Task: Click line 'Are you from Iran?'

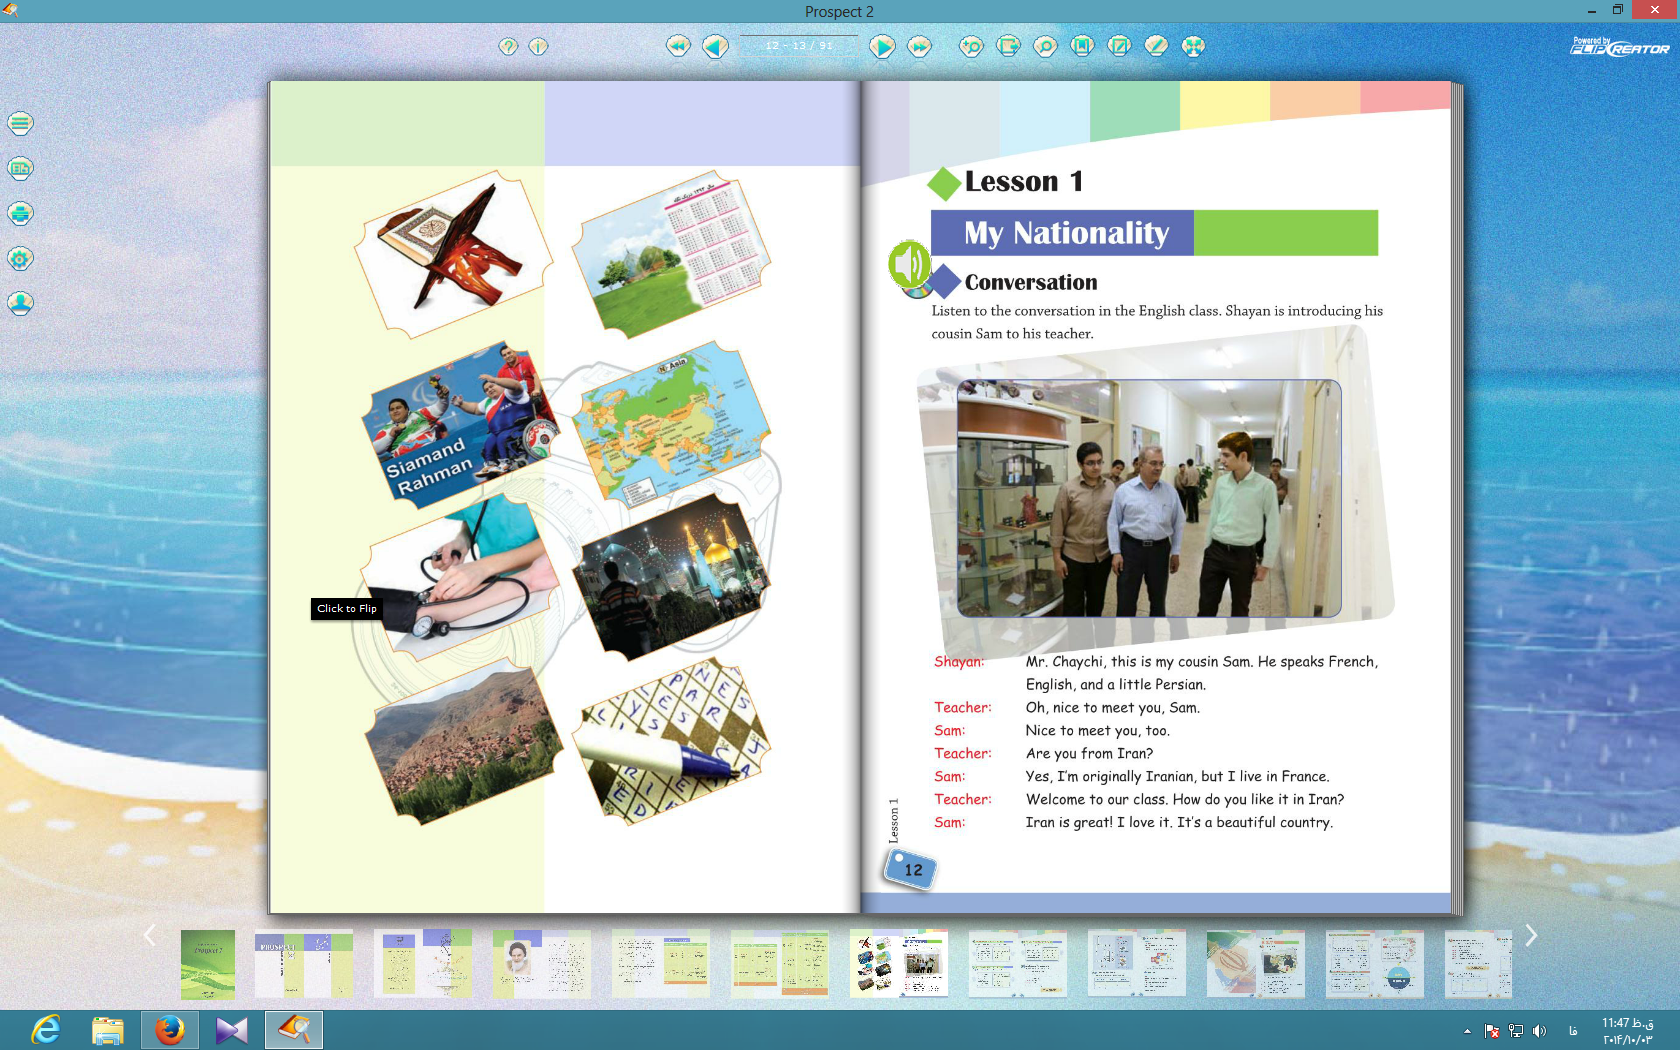Action: (x=1089, y=754)
